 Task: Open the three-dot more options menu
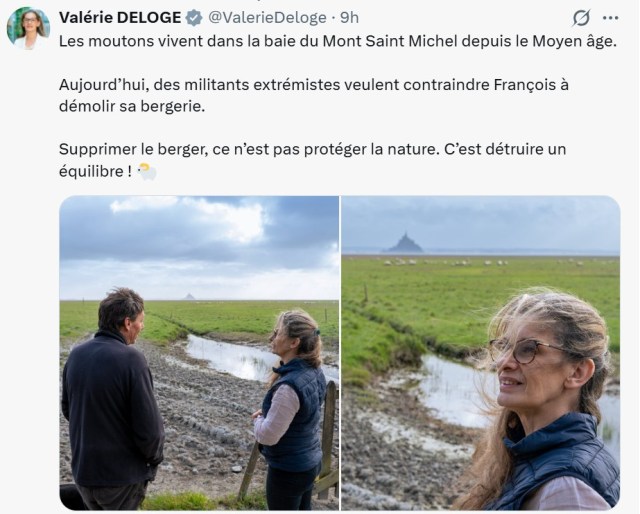coord(610,18)
